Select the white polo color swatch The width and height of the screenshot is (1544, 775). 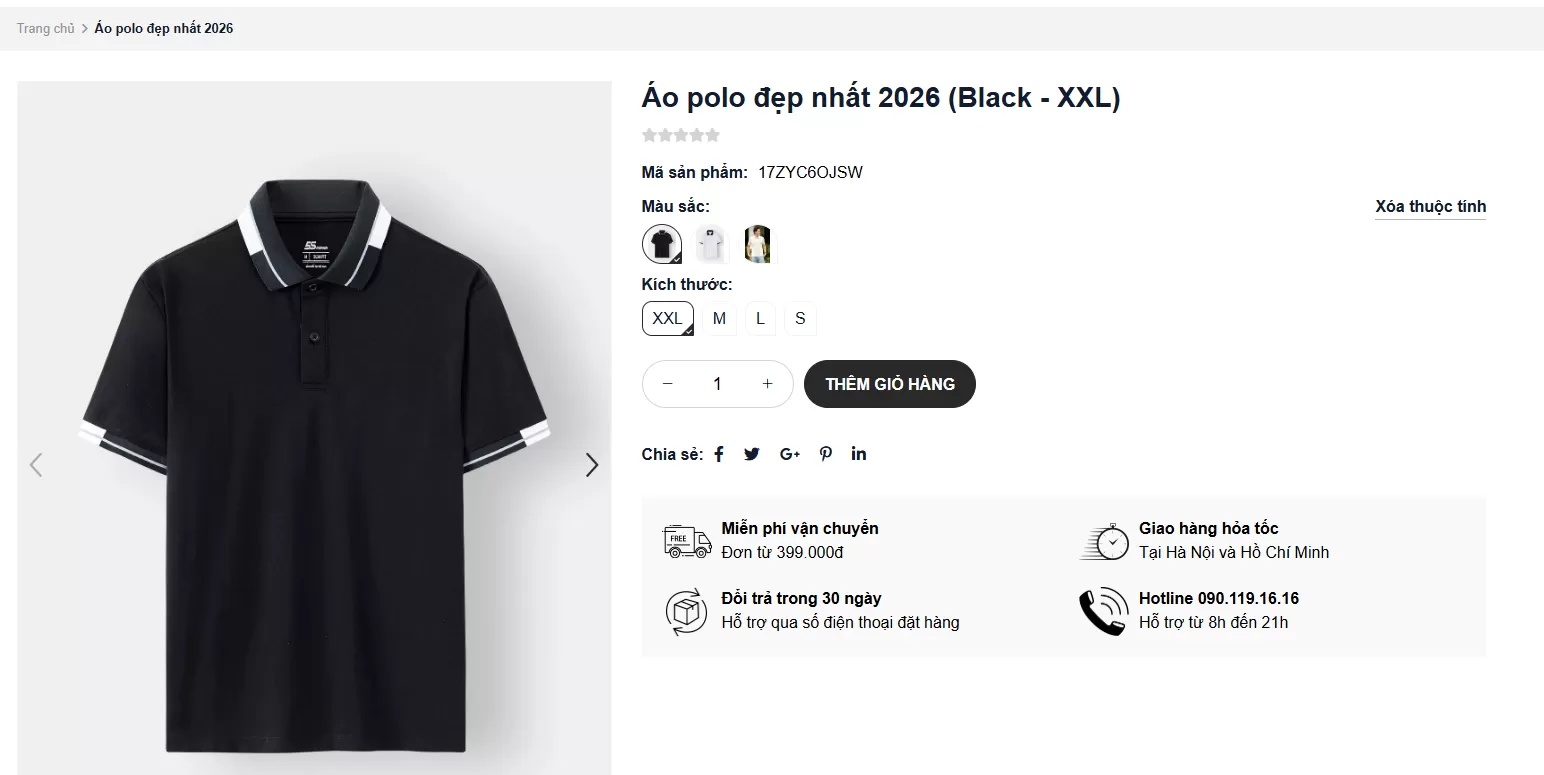[710, 244]
